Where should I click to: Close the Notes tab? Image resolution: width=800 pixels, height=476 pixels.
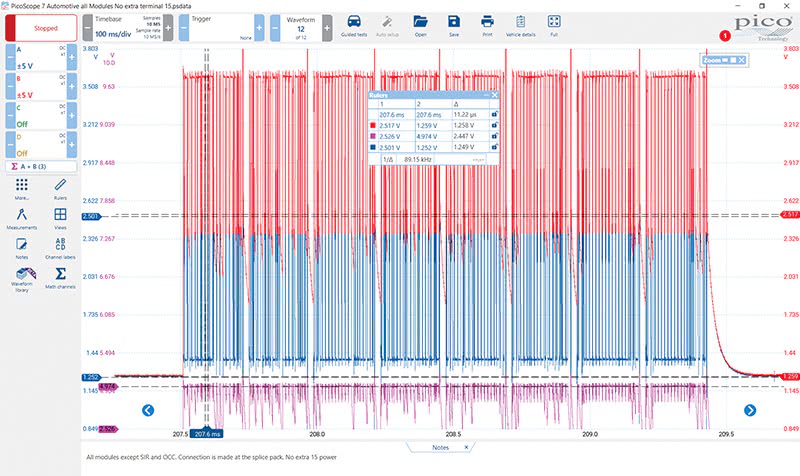[x=466, y=447]
